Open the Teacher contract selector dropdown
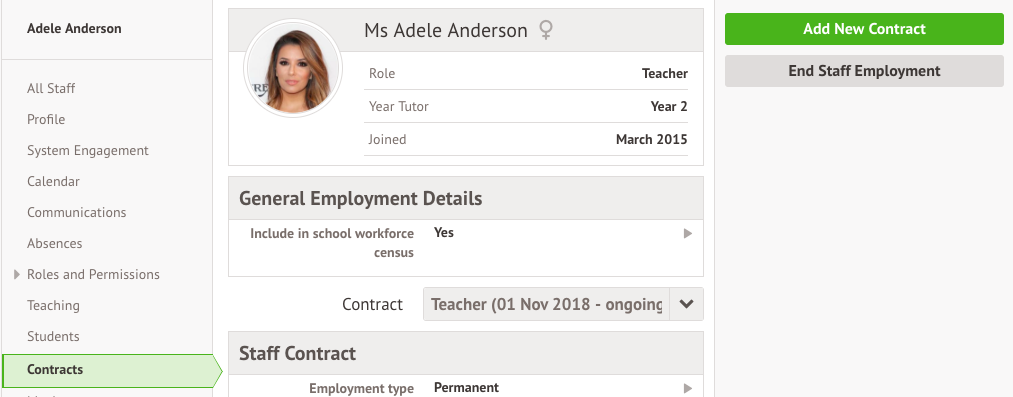 pos(563,304)
